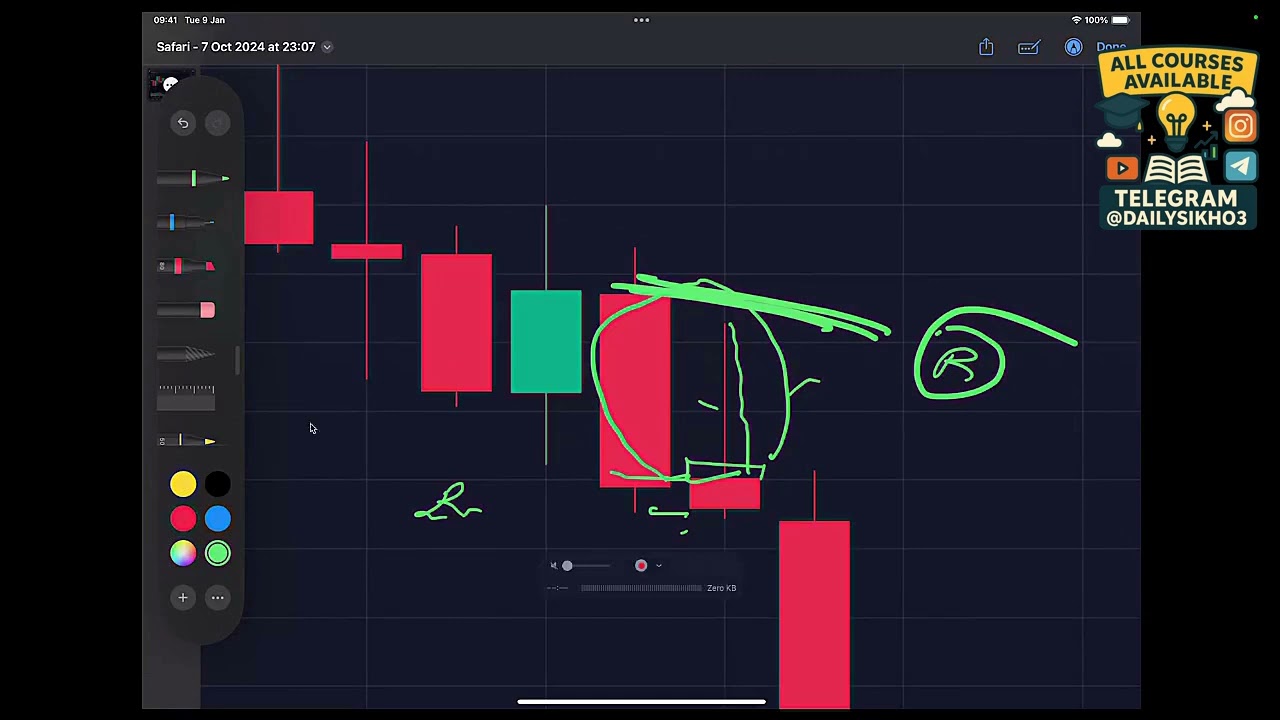Toggle the muted speaker icon

553,566
